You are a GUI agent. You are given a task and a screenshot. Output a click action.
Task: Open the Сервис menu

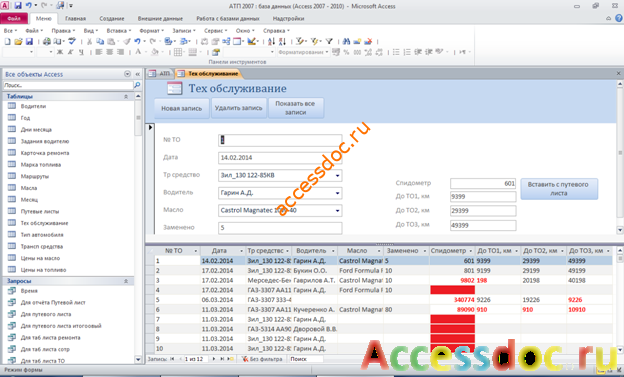coord(215,31)
